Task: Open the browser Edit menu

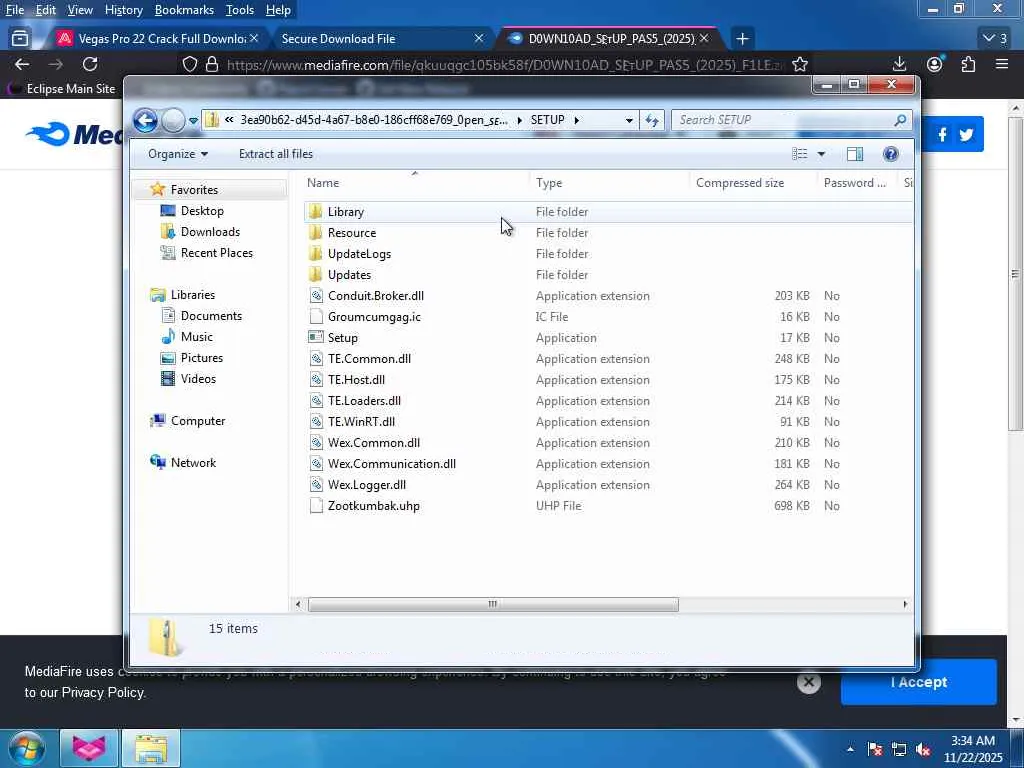Action: click(45, 10)
